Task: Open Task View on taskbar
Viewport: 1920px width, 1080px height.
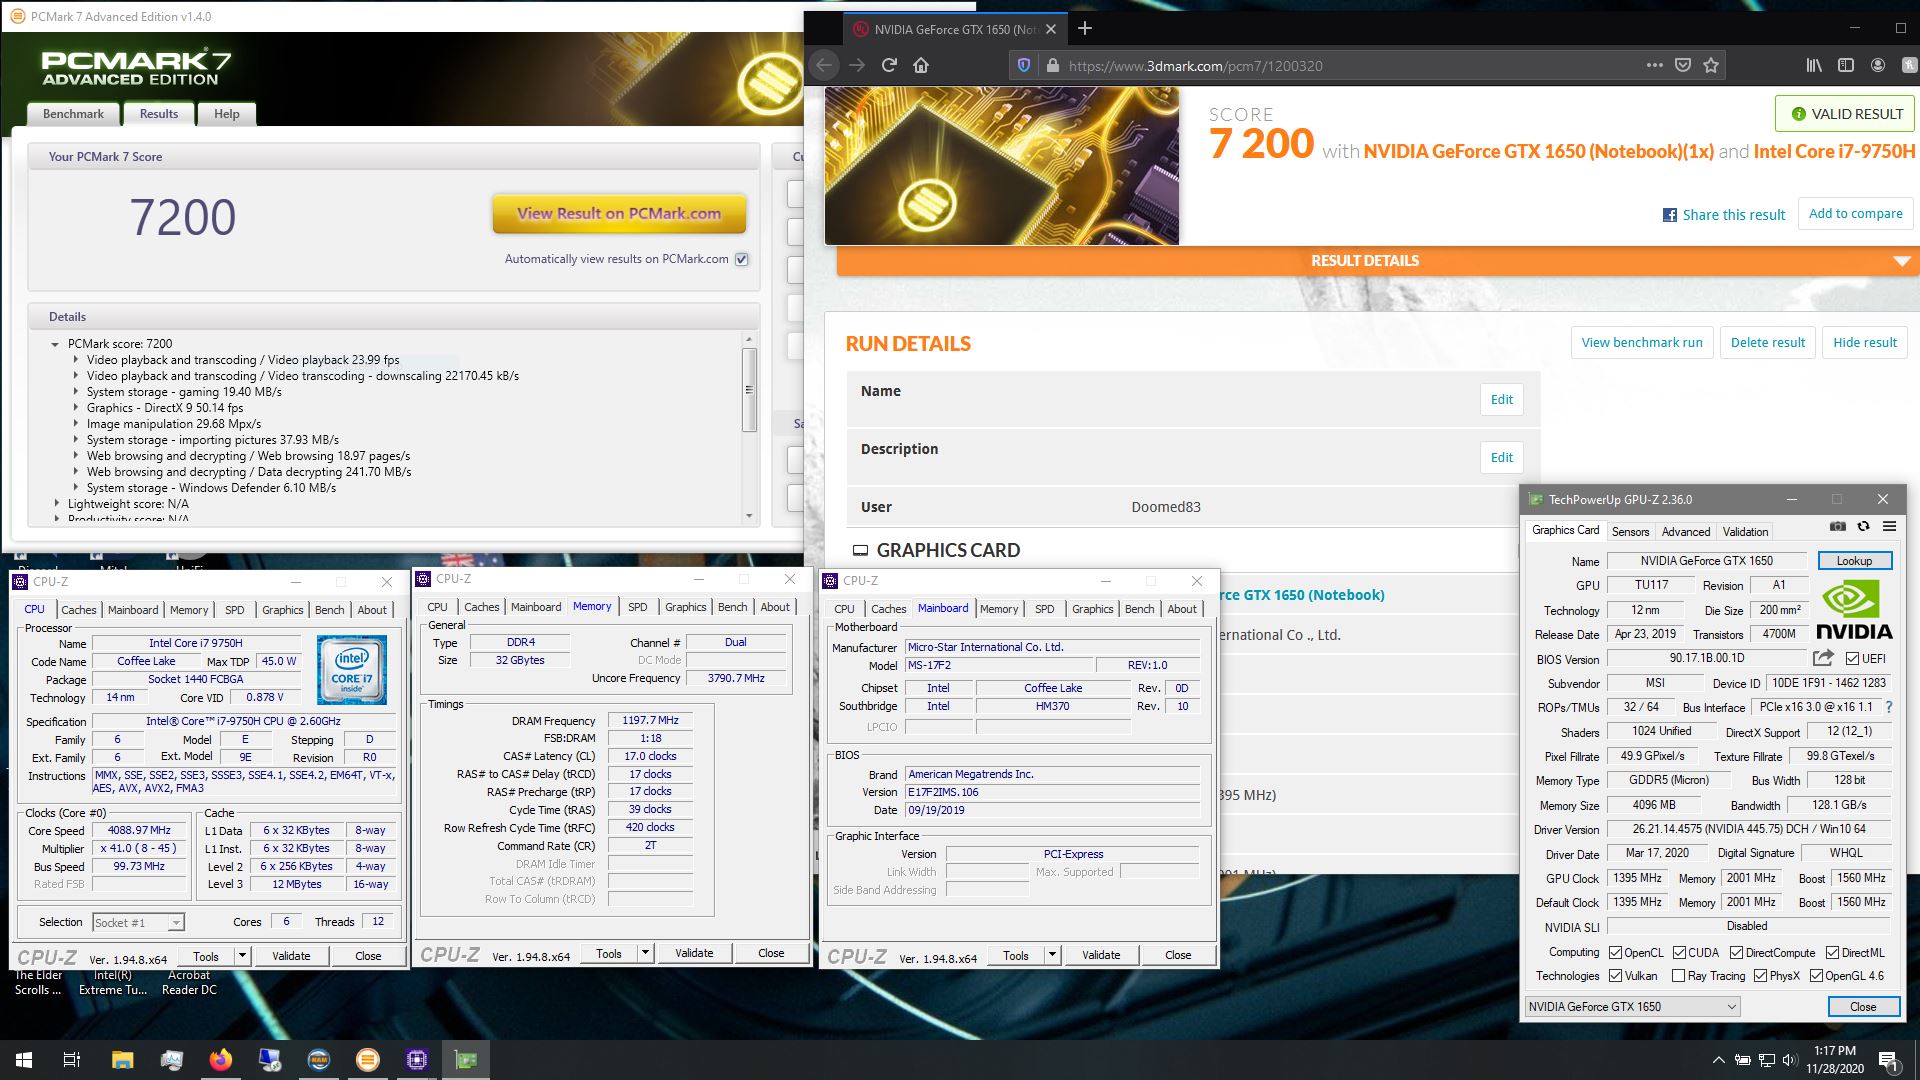Action: (x=71, y=1060)
